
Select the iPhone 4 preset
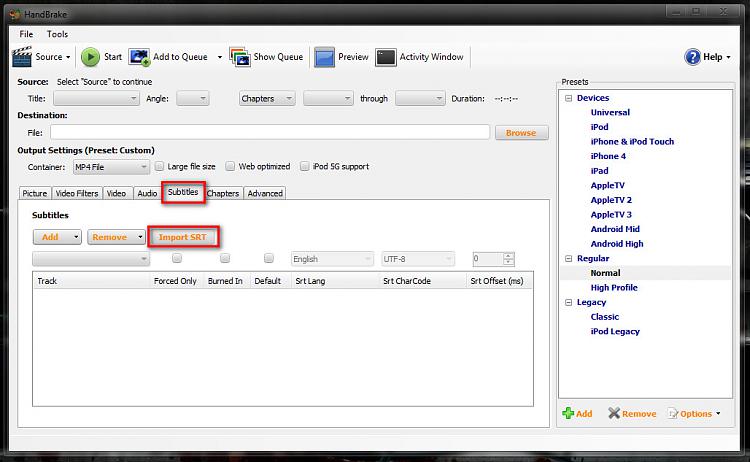pyautogui.click(x=608, y=156)
